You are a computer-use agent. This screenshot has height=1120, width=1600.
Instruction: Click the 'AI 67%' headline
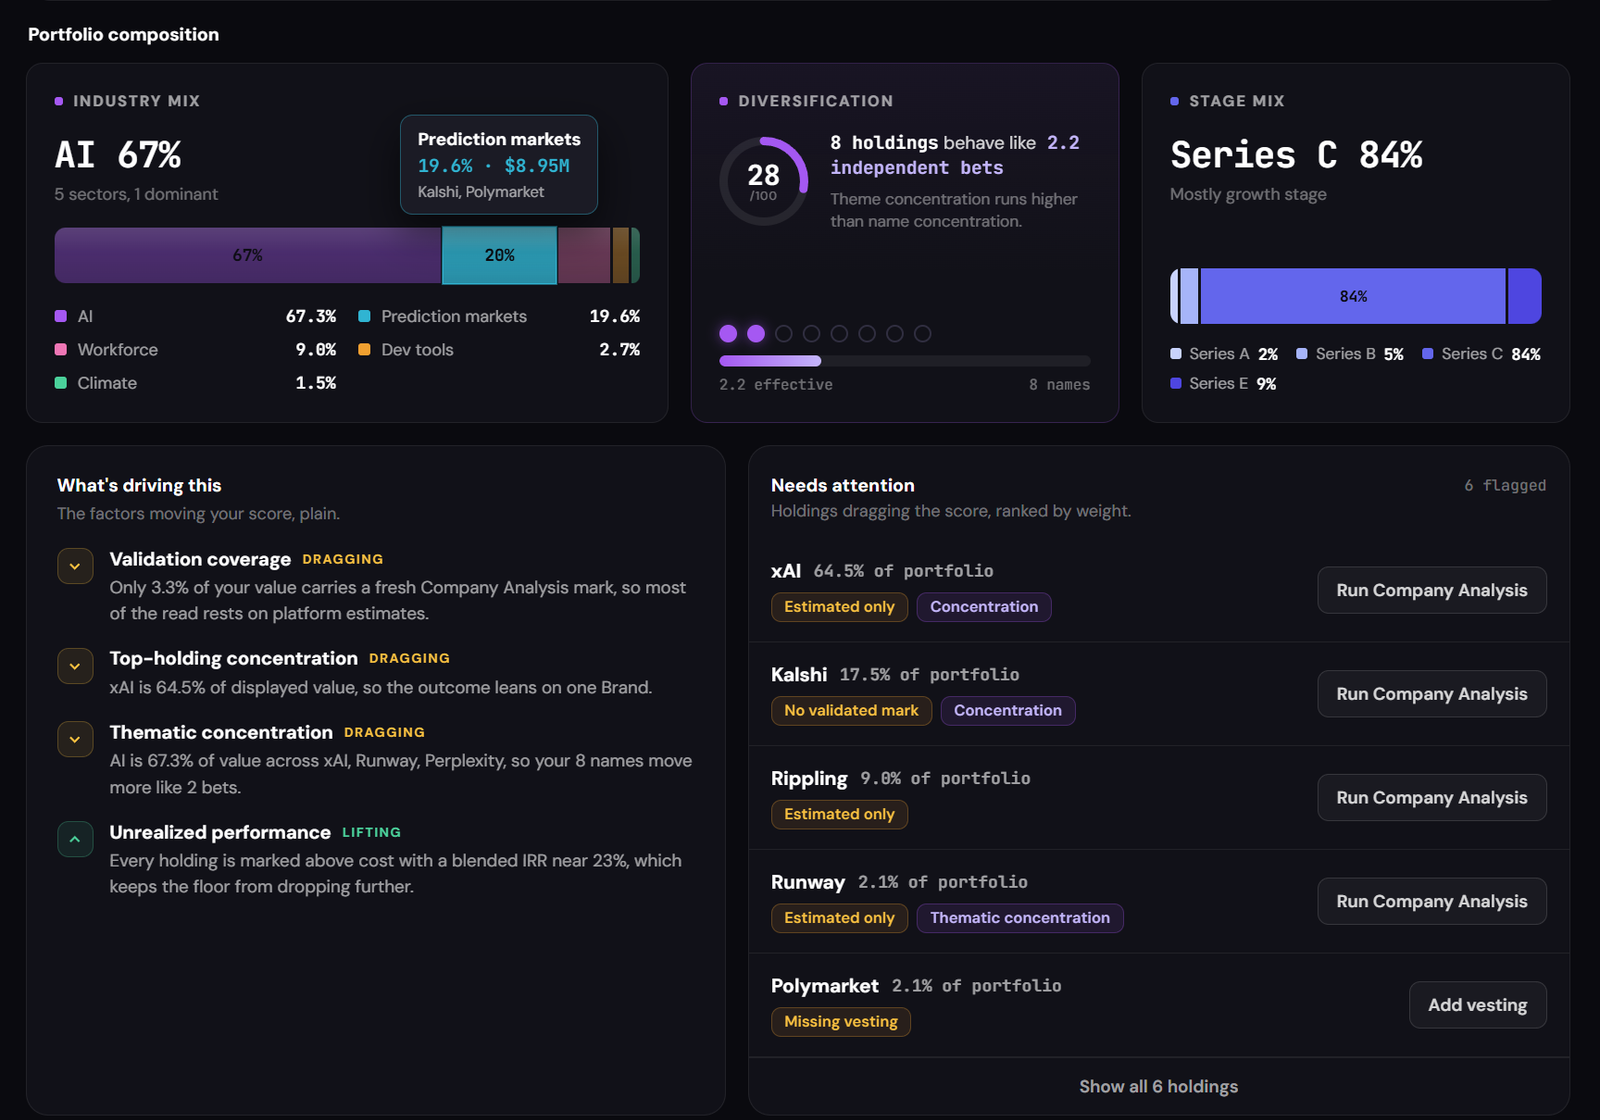pos(118,155)
